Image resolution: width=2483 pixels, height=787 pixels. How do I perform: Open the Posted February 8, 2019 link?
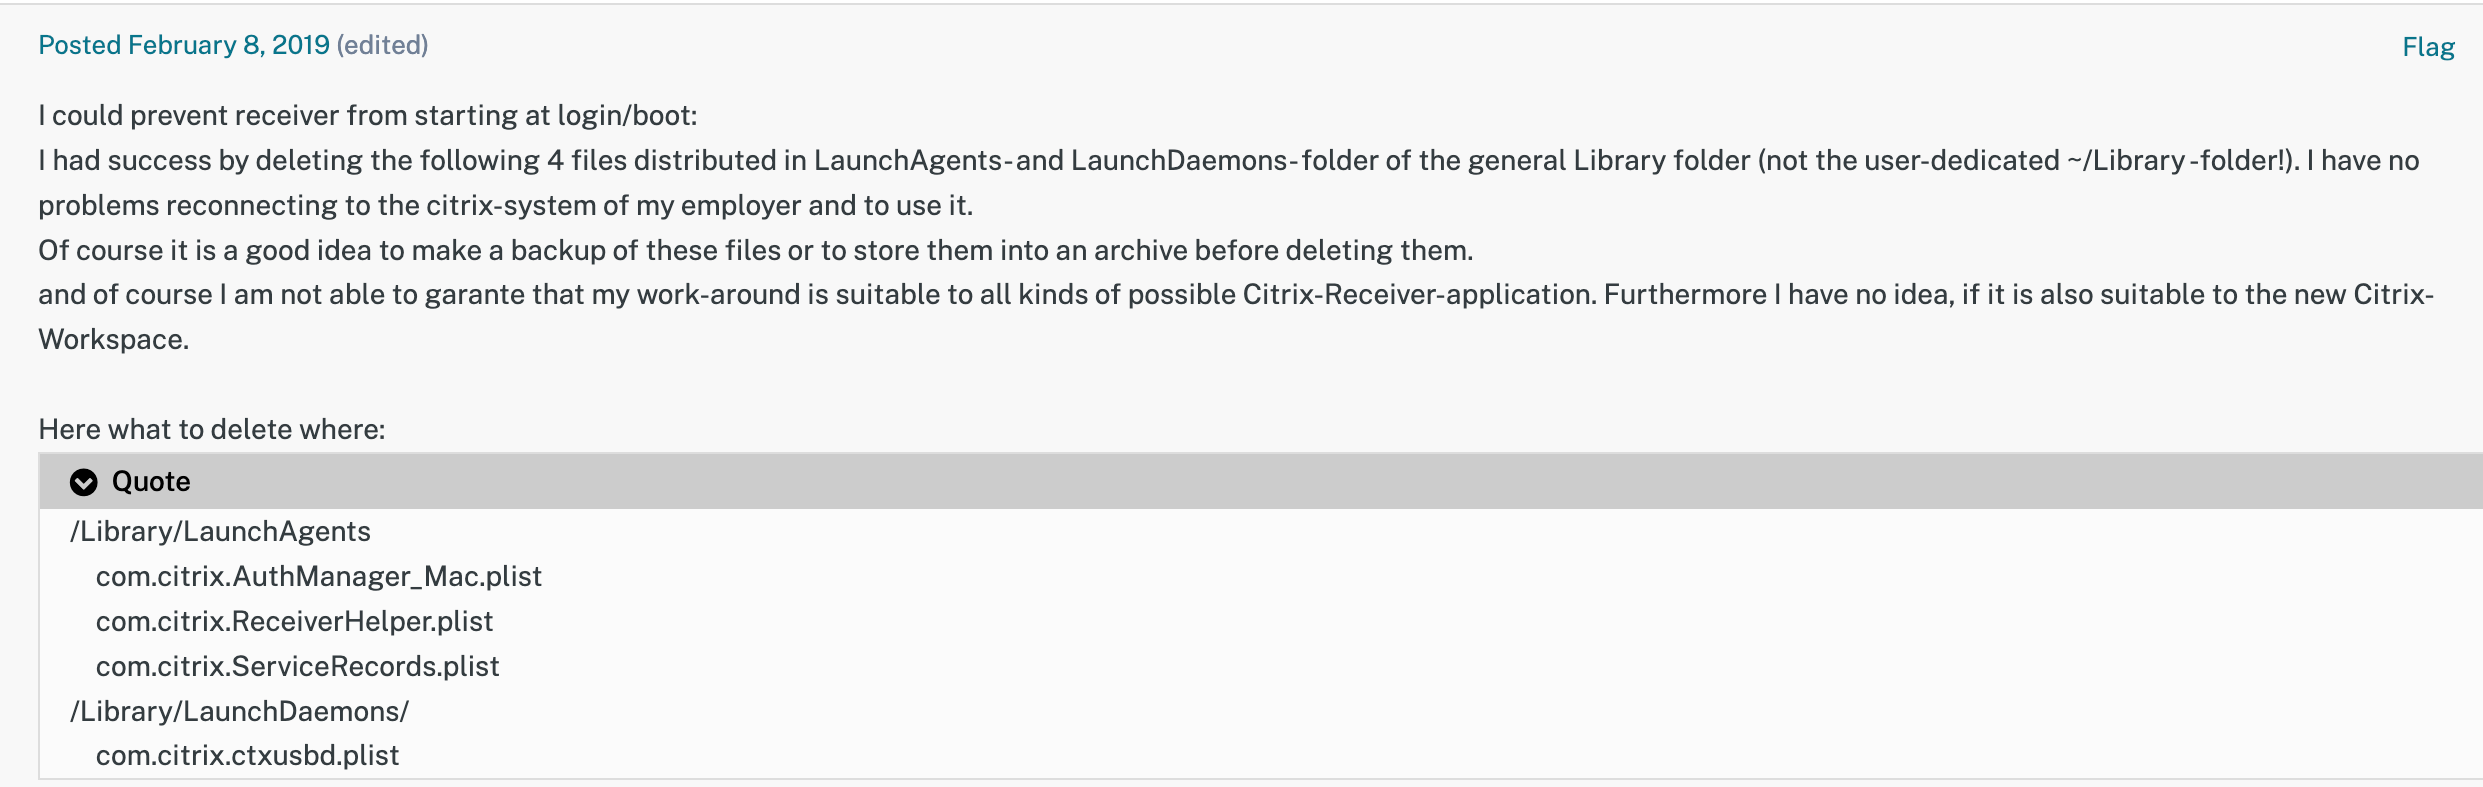184,45
